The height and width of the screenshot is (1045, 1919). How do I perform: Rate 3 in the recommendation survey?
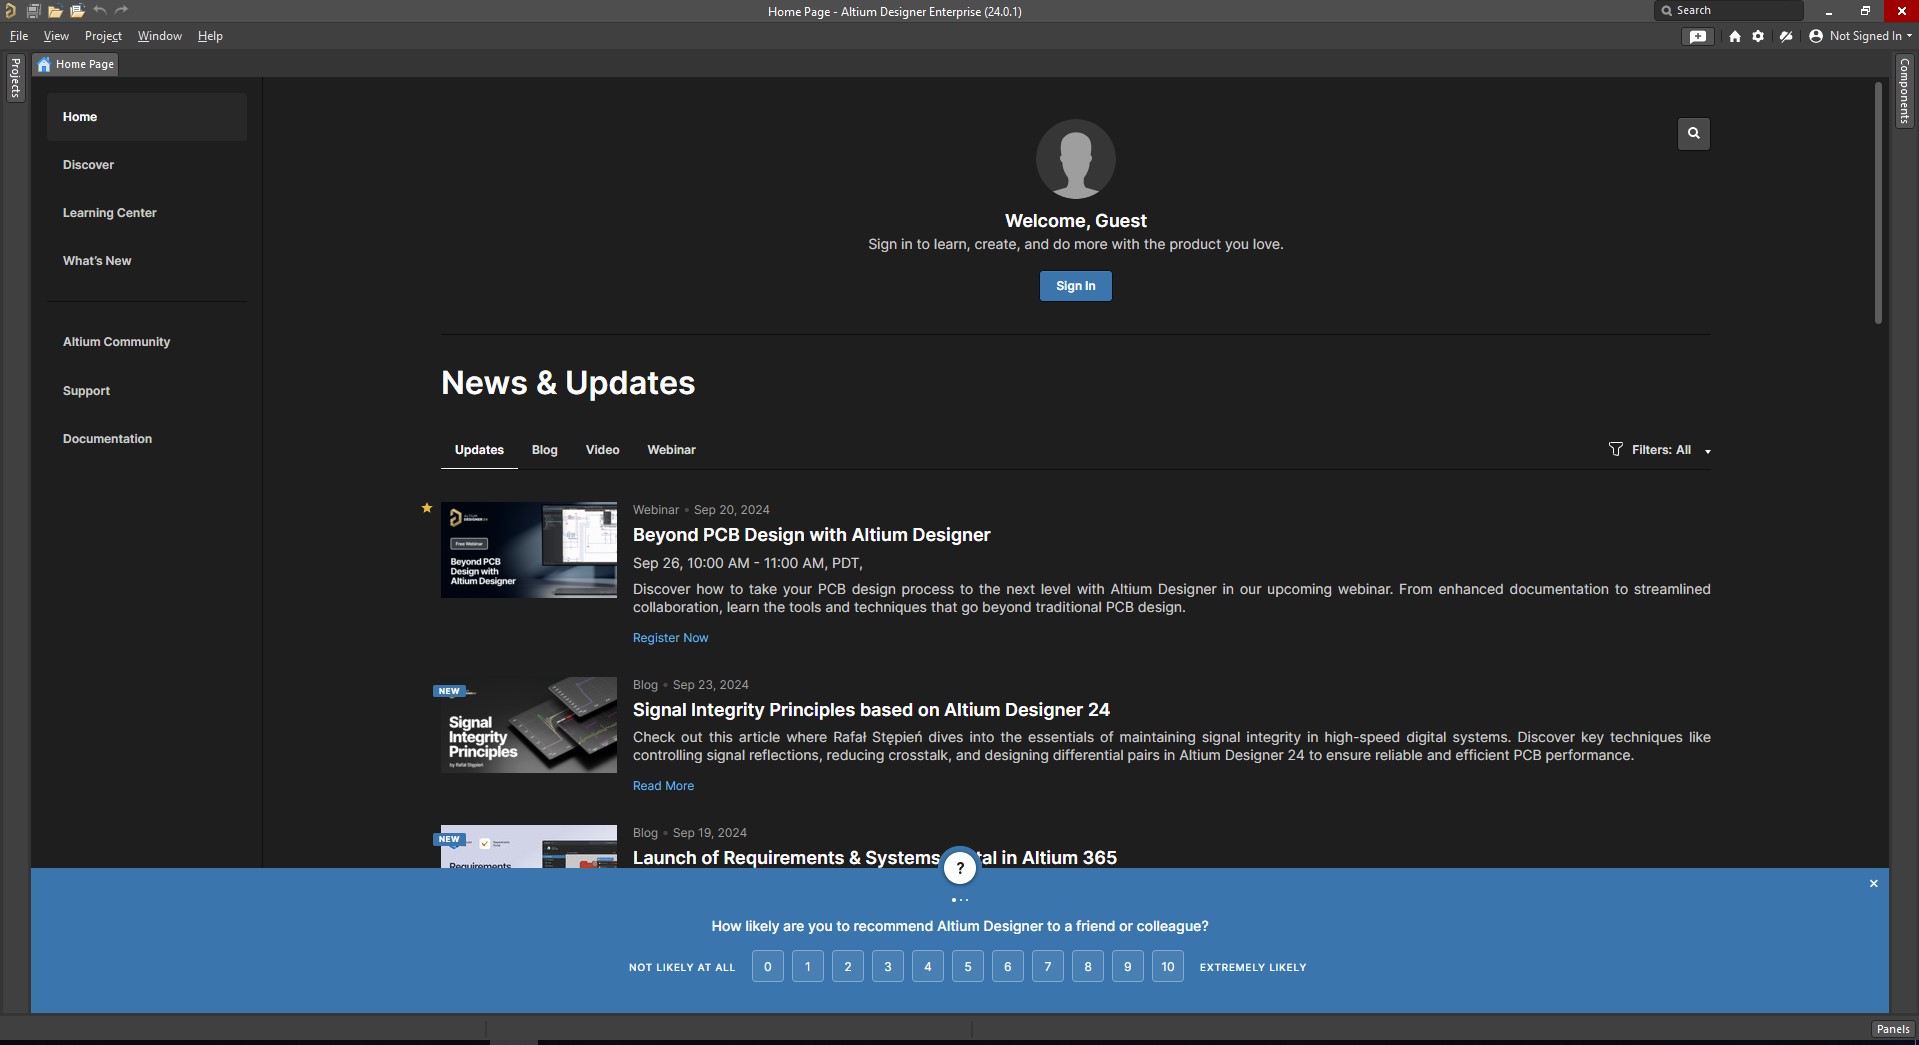[888, 967]
